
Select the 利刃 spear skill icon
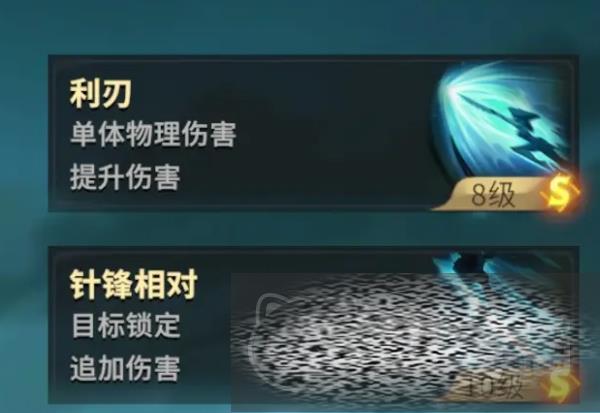(x=503, y=121)
